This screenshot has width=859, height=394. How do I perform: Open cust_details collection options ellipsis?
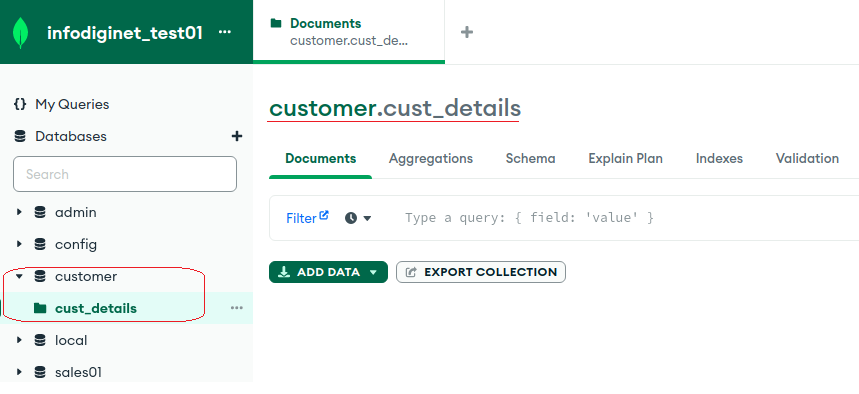[x=237, y=308]
